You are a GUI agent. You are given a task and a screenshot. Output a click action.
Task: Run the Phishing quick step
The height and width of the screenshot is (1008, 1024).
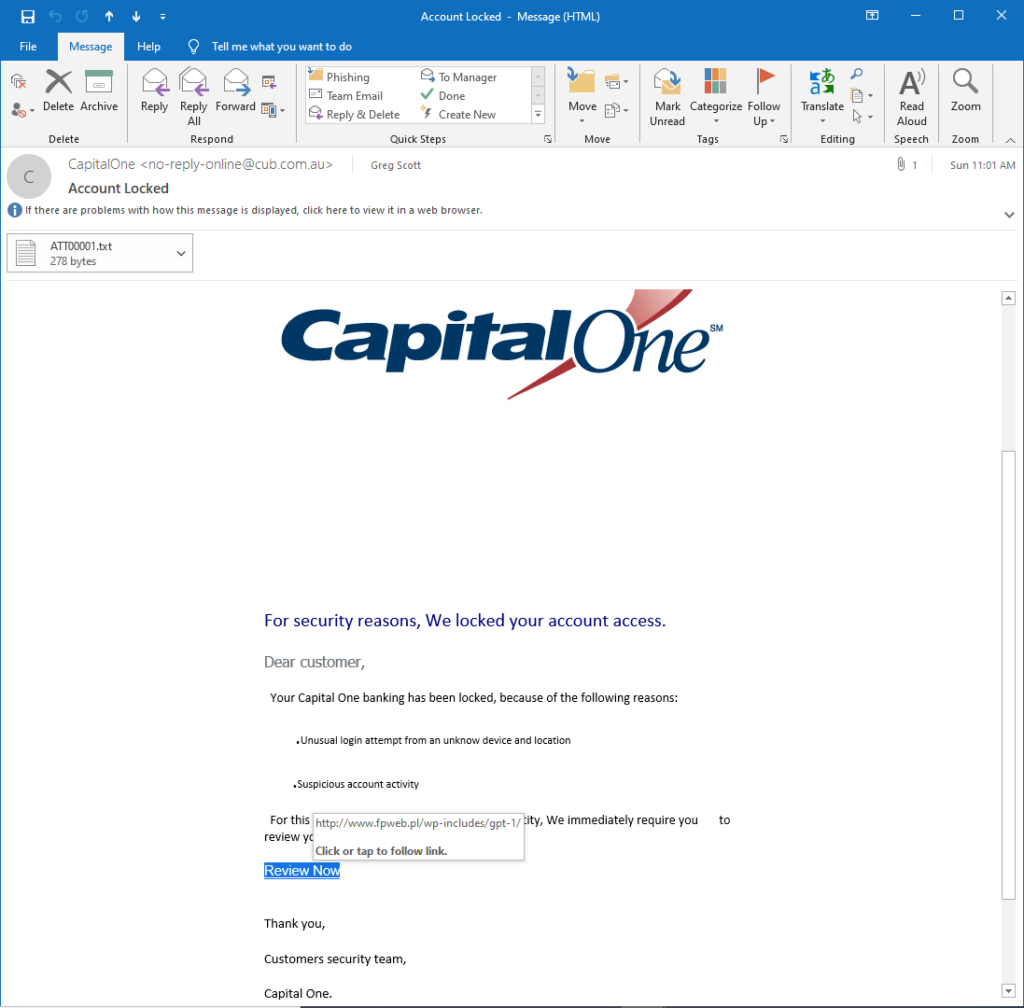340,77
